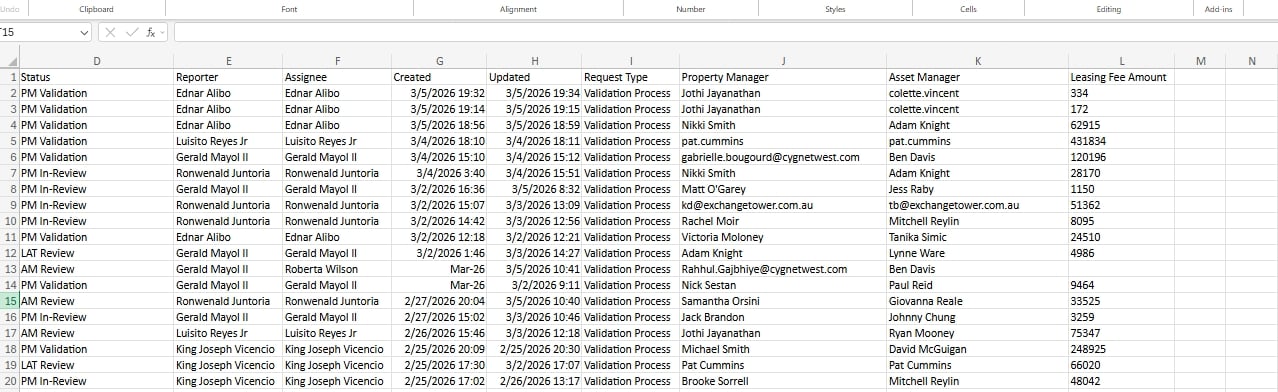1278x392 pixels.
Task: Click the Assignee header cell
Action: tap(337, 77)
